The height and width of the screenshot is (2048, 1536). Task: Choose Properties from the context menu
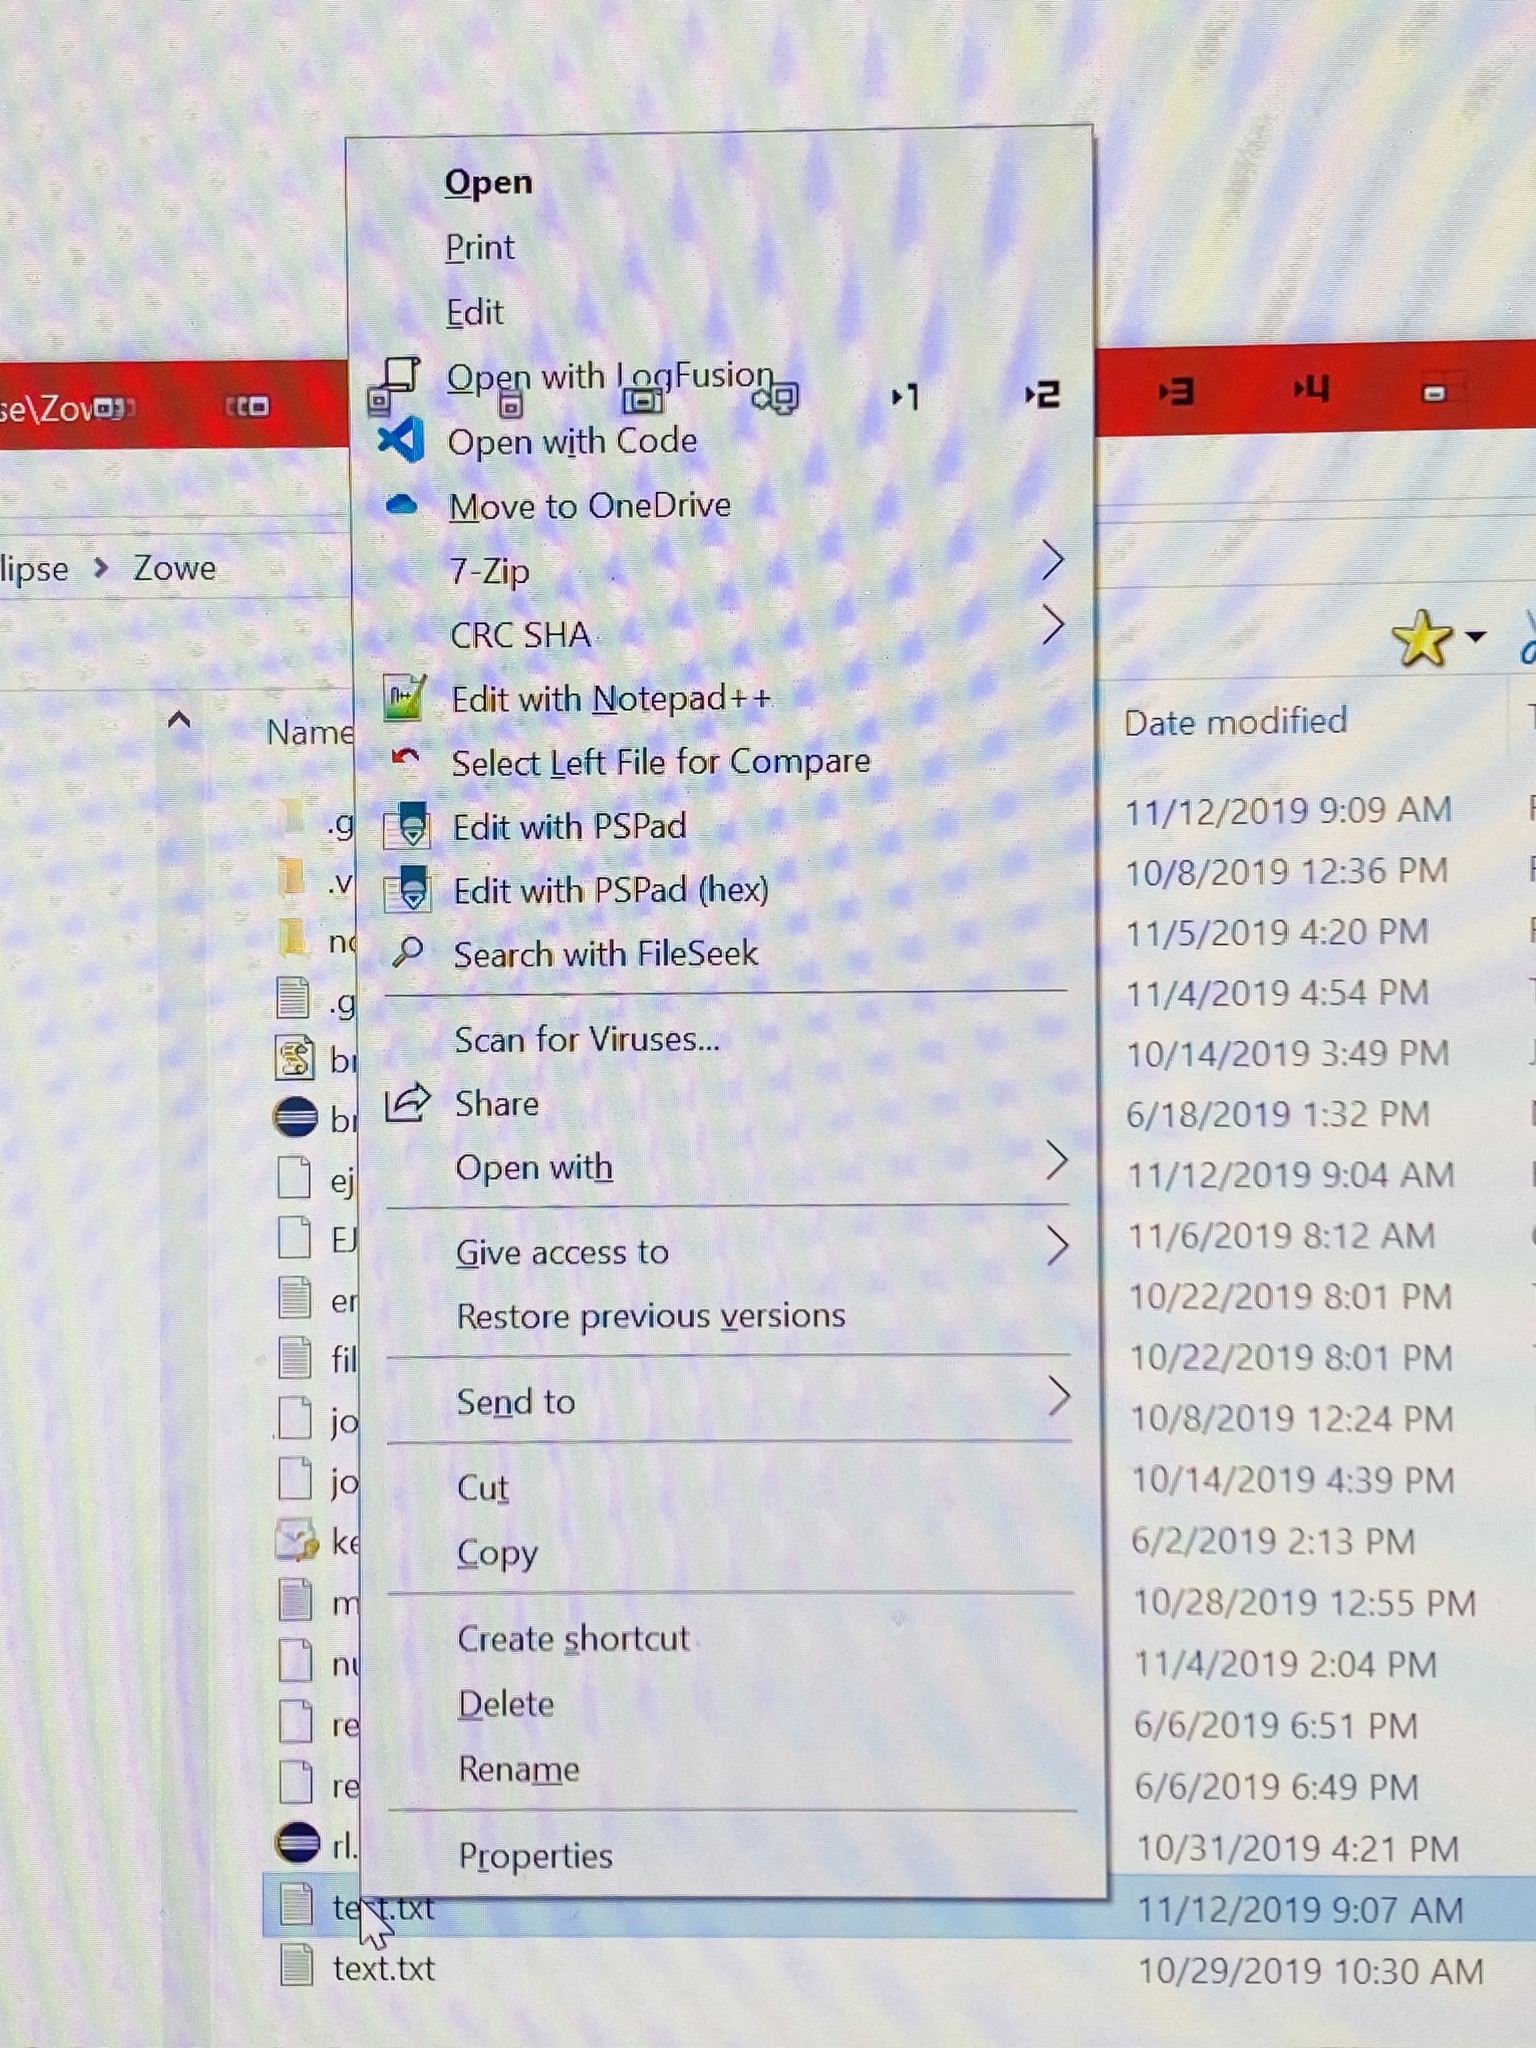tap(535, 1856)
